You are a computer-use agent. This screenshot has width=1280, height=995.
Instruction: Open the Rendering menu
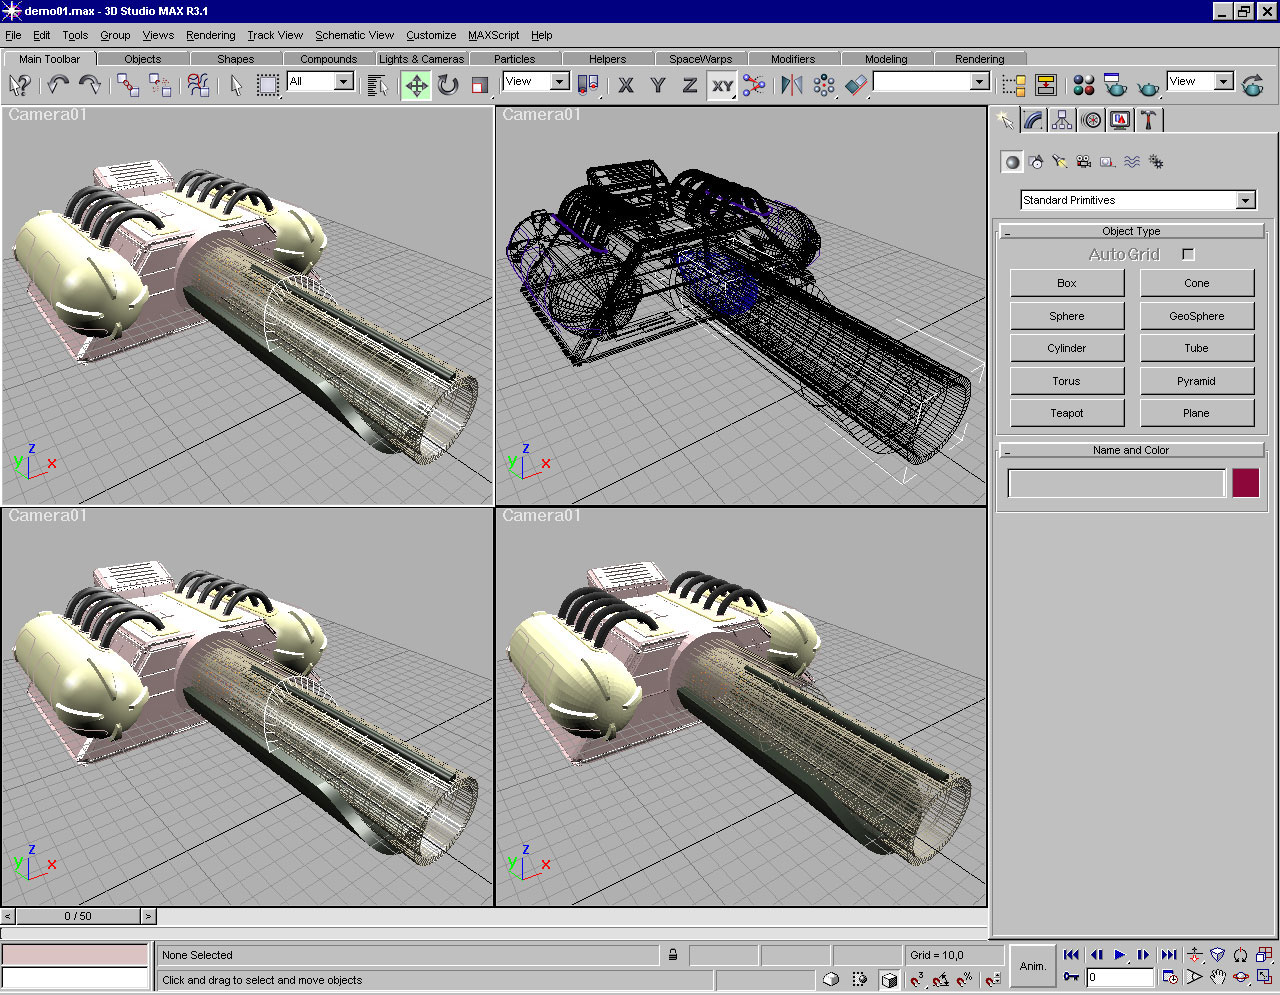coord(210,35)
